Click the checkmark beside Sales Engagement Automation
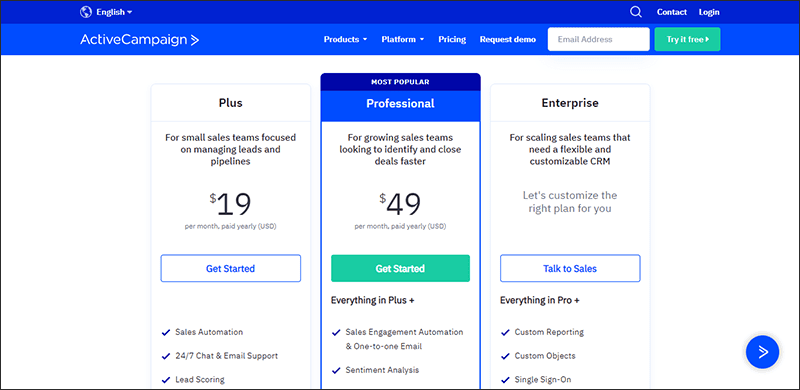This screenshot has height=390, width=800. click(x=336, y=332)
